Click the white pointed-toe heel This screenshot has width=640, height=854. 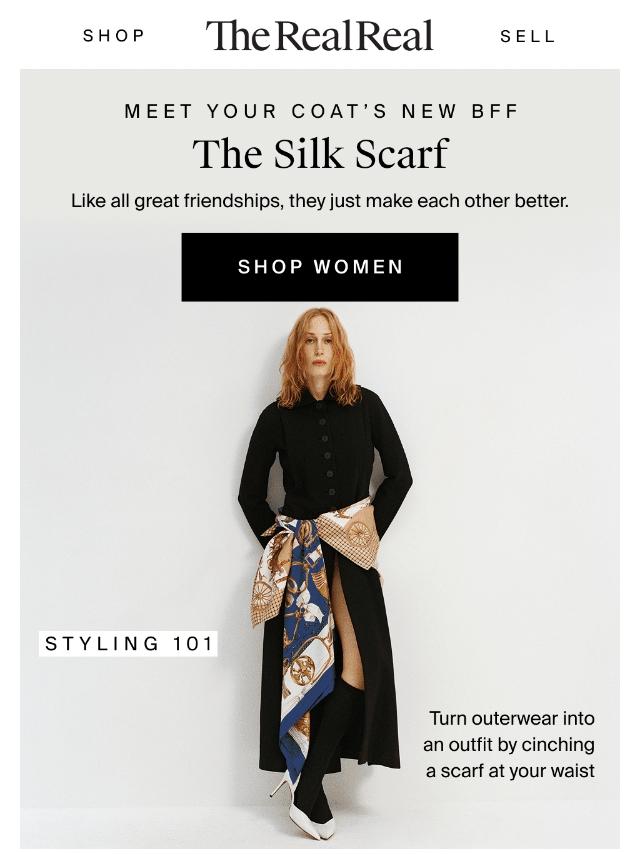point(309,817)
